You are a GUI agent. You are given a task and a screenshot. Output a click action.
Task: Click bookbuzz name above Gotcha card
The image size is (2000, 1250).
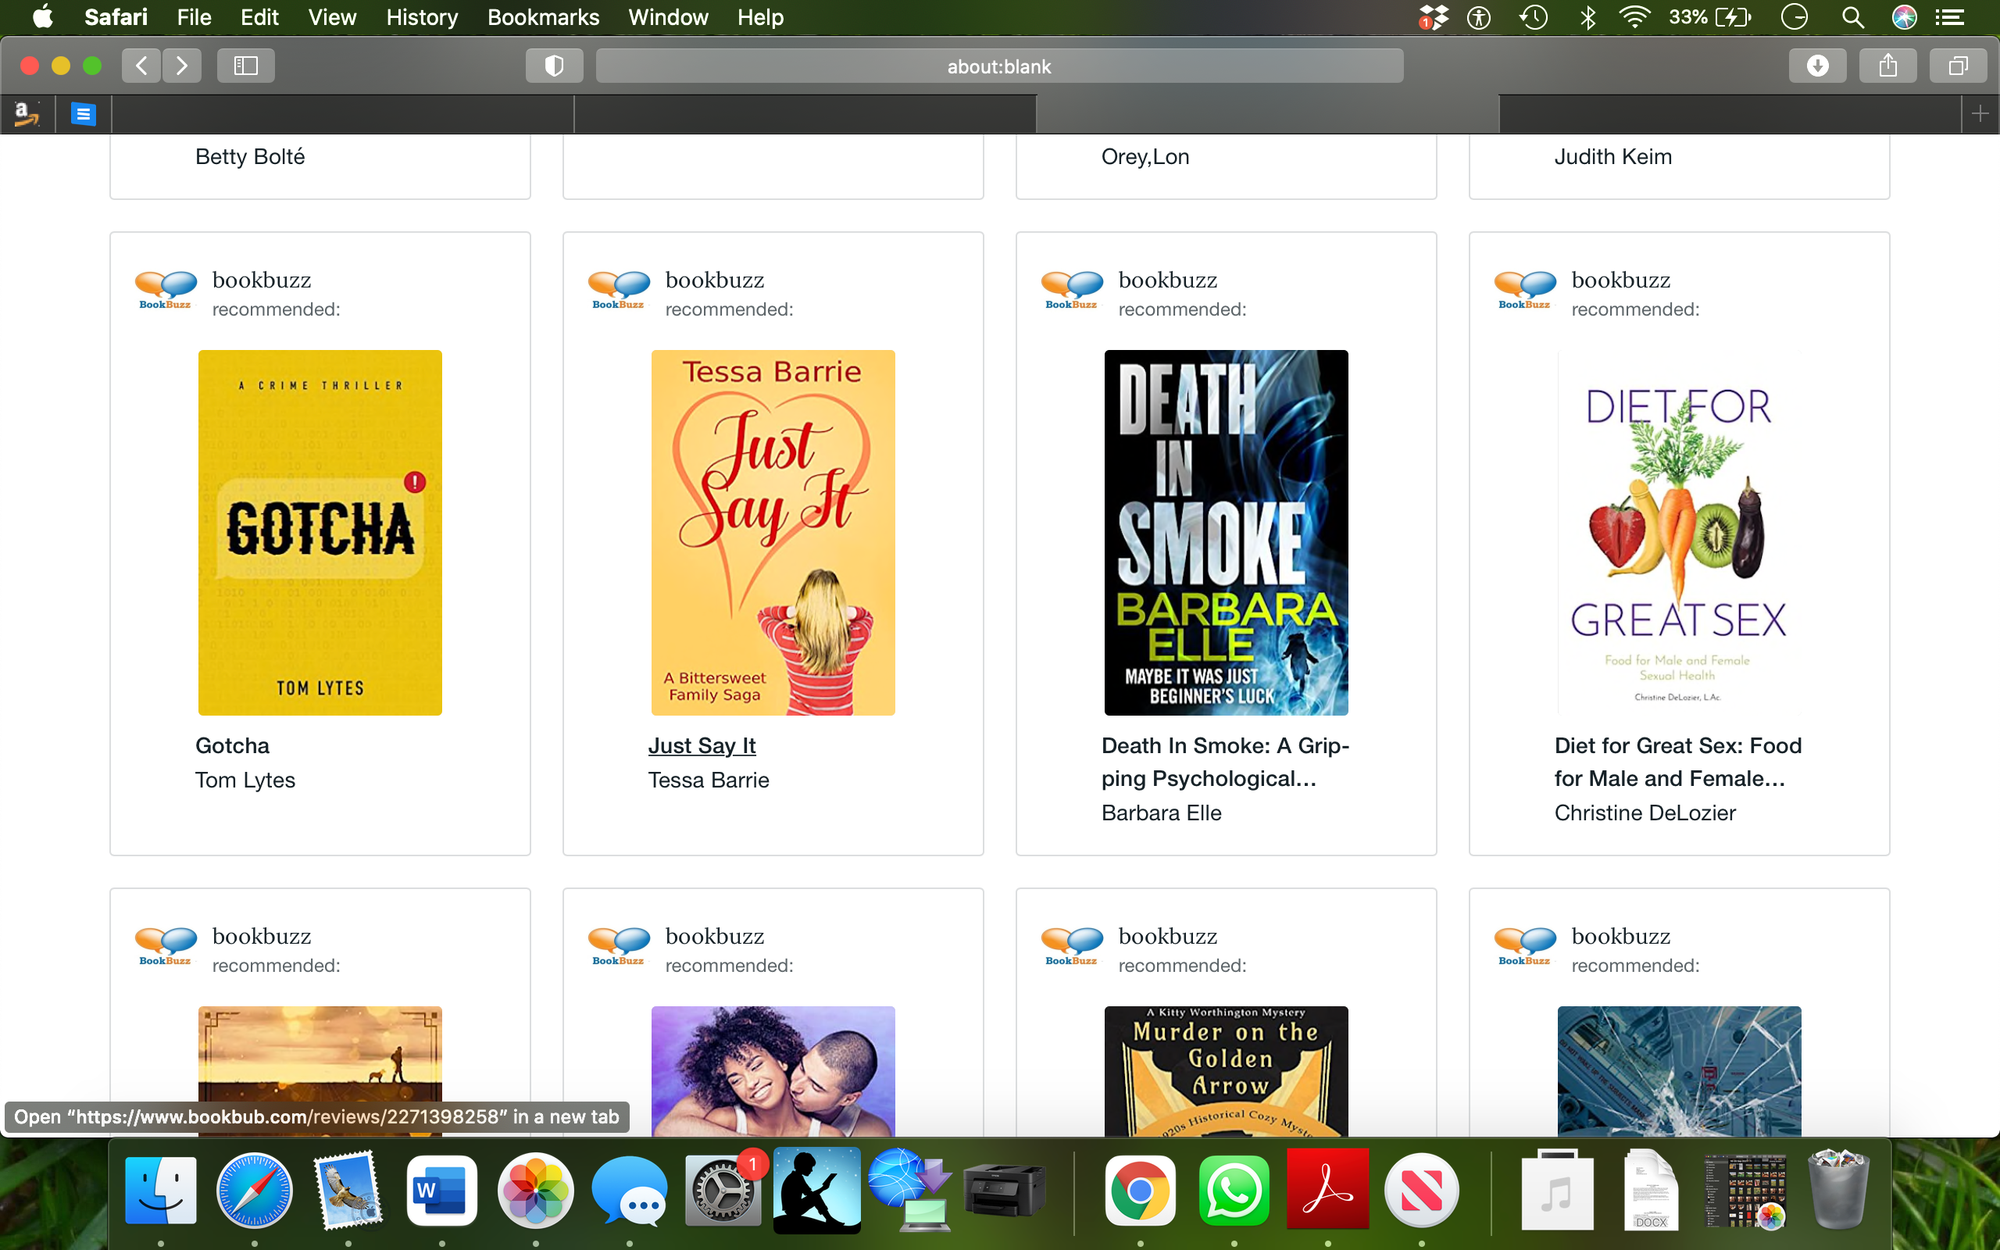[262, 280]
